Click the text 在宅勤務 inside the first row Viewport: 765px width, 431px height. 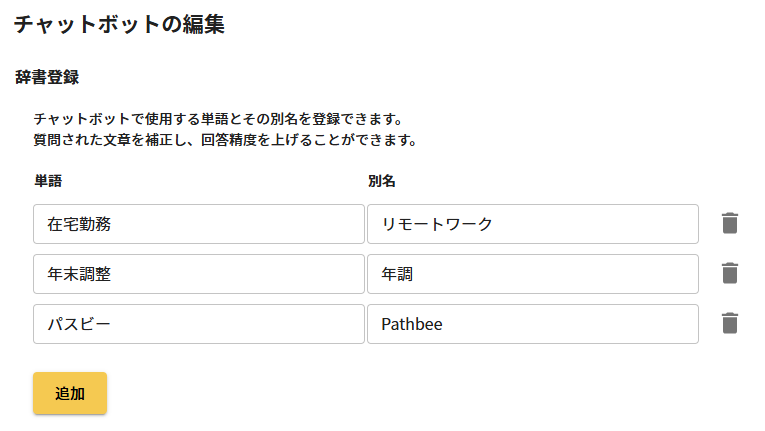click(79, 224)
